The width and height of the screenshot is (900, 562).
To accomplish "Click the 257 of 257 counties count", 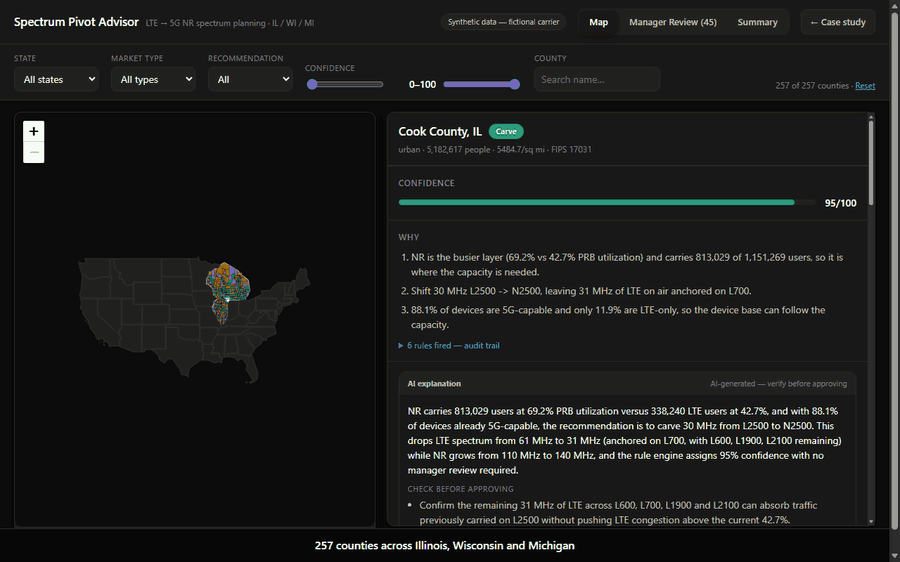I will point(812,86).
